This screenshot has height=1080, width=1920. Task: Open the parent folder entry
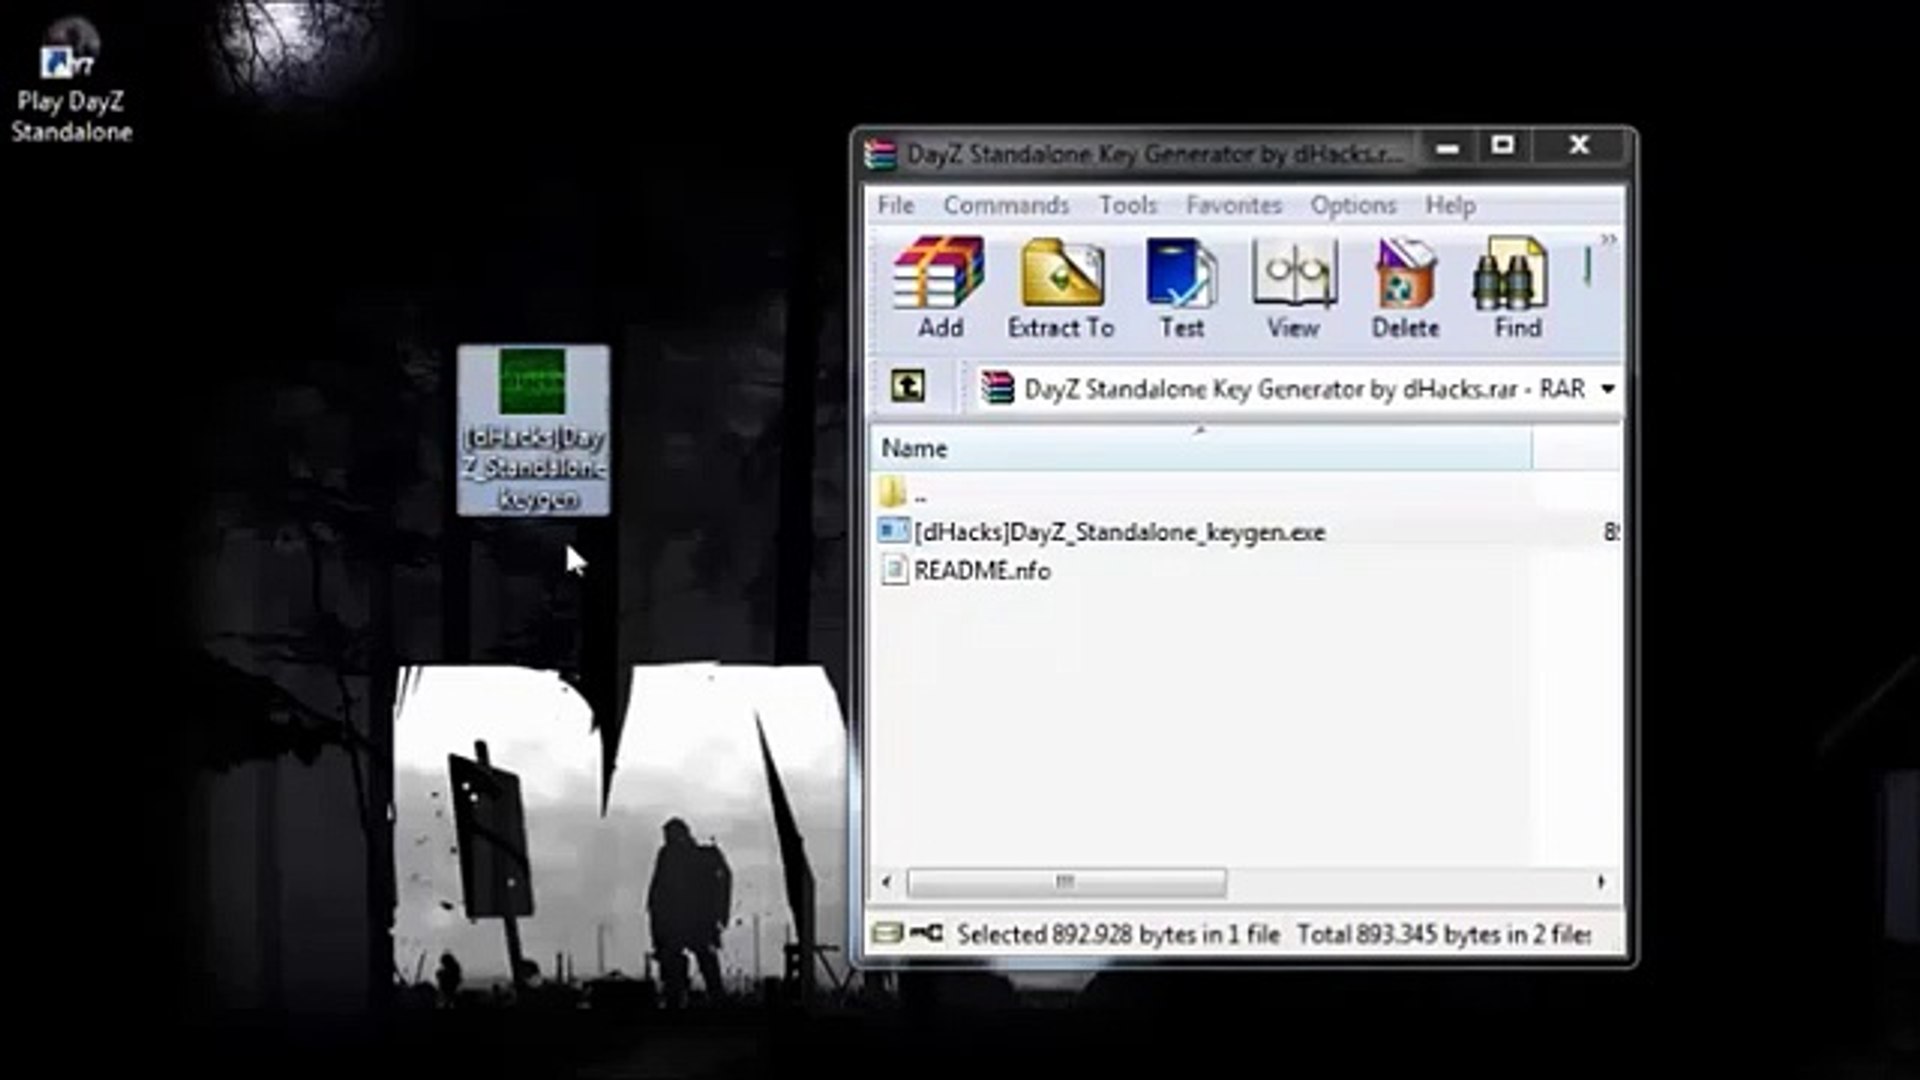pos(905,493)
